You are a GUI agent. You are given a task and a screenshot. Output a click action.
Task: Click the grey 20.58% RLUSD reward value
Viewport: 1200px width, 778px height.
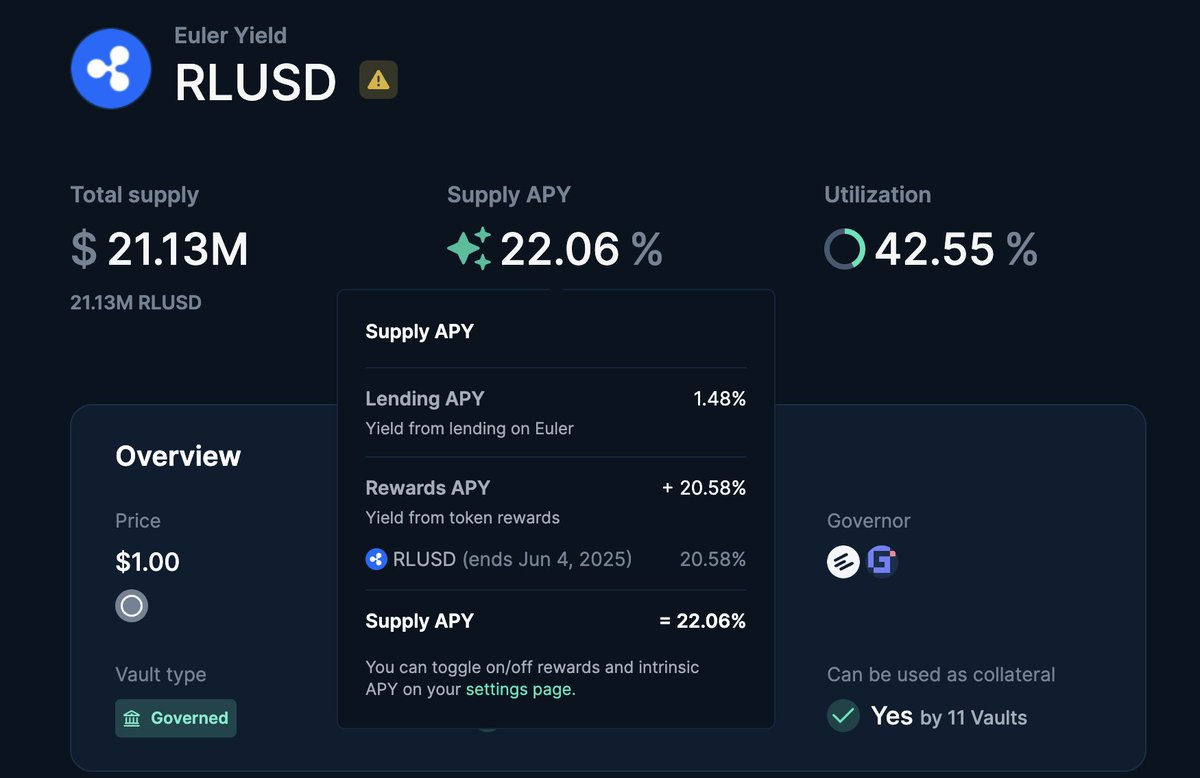713,559
